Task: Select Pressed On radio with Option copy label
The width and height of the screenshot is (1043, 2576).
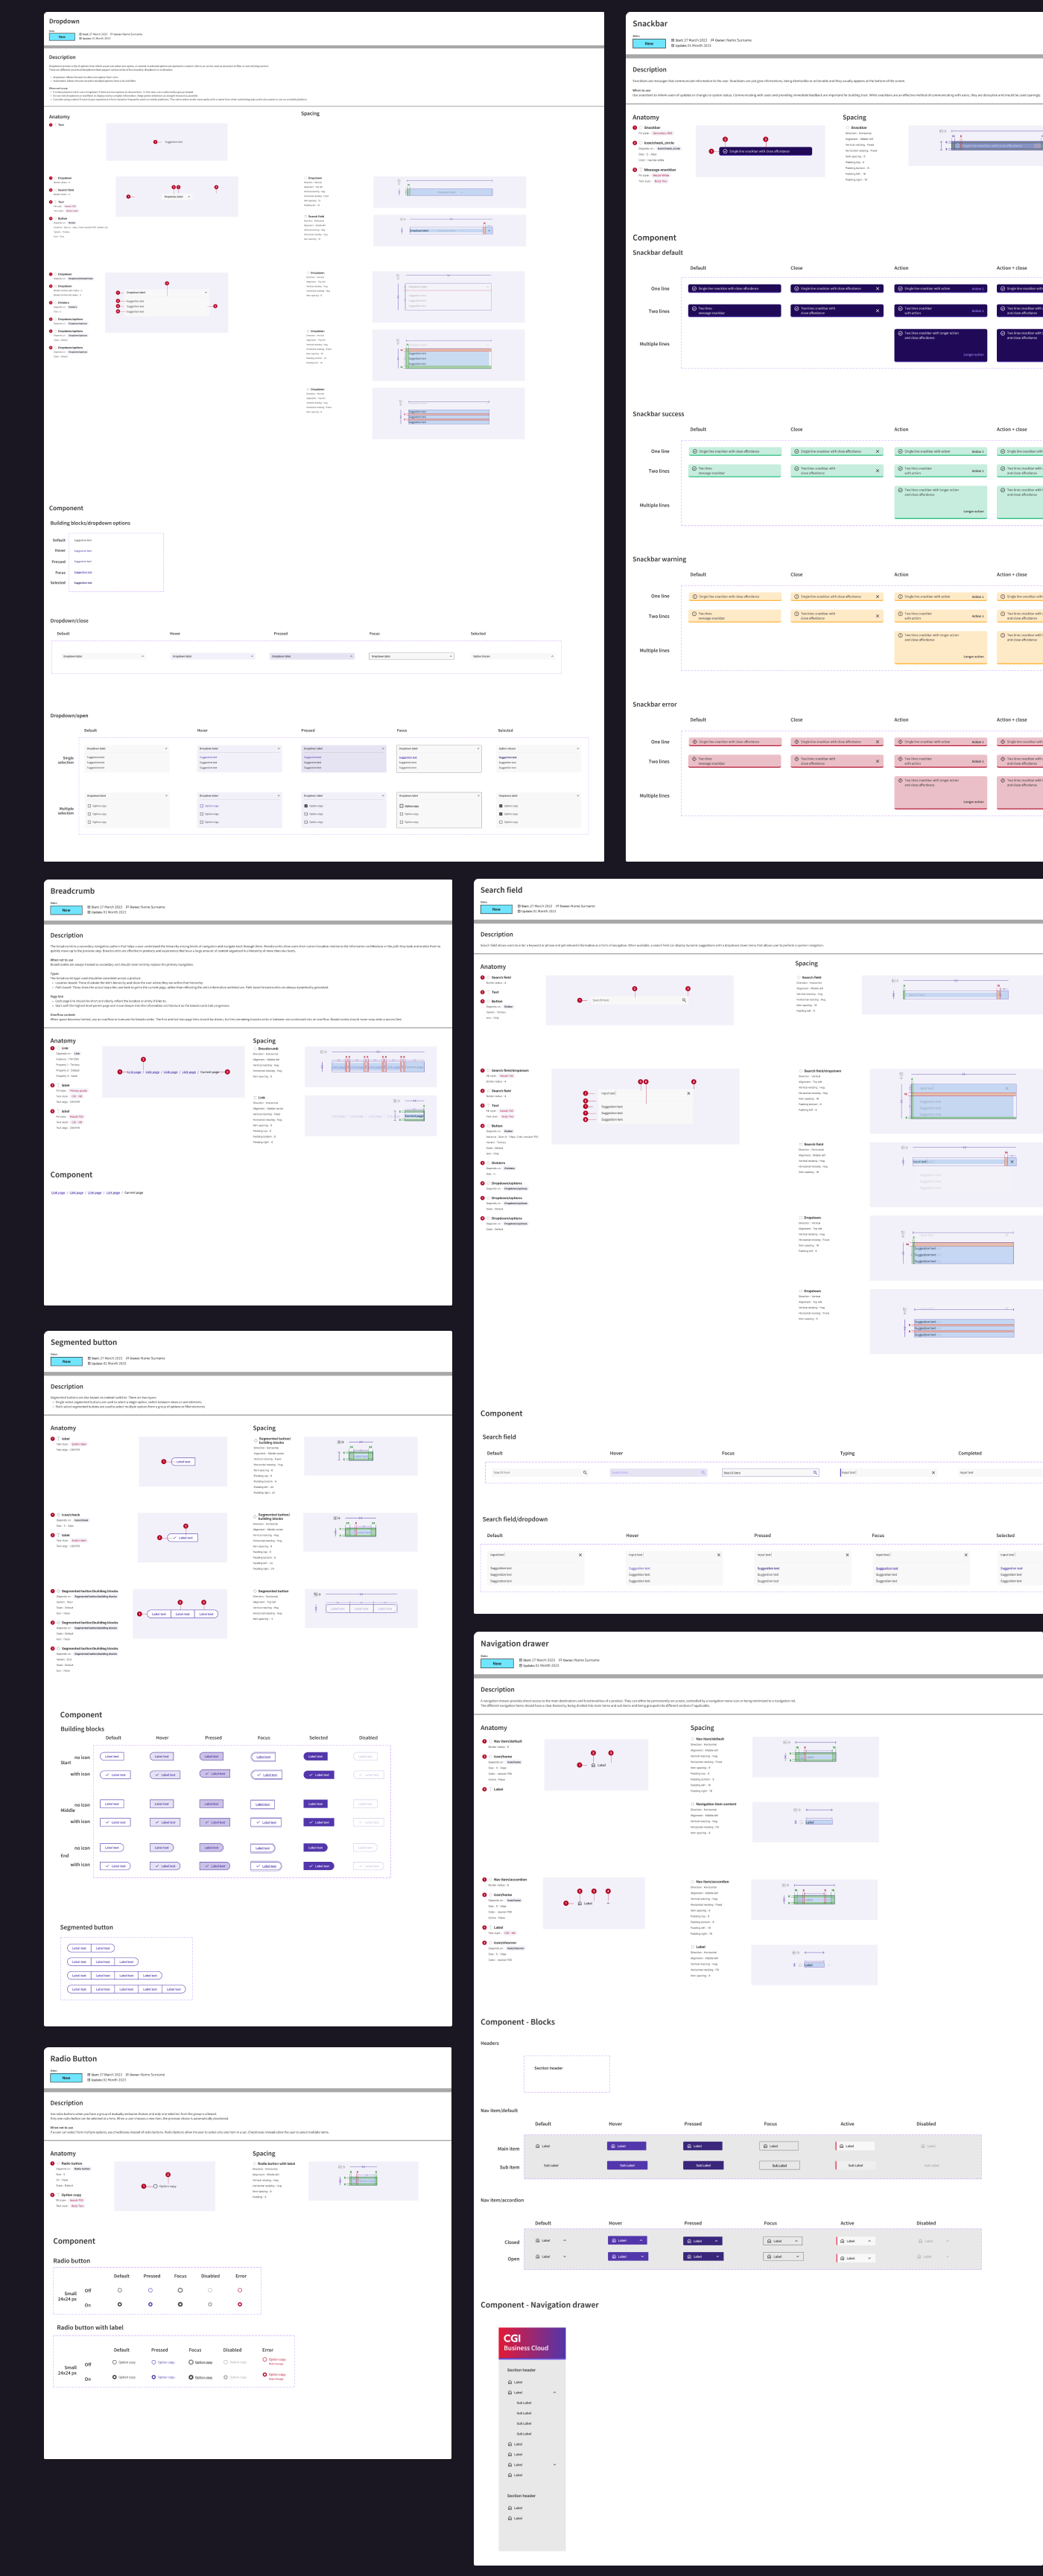Action: tap(155, 2377)
